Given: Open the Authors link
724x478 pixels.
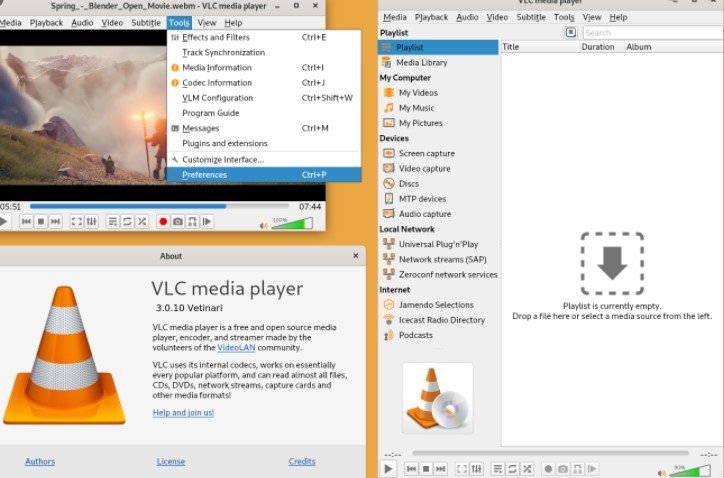Looking at the screenshot, I should coord(40,461).
